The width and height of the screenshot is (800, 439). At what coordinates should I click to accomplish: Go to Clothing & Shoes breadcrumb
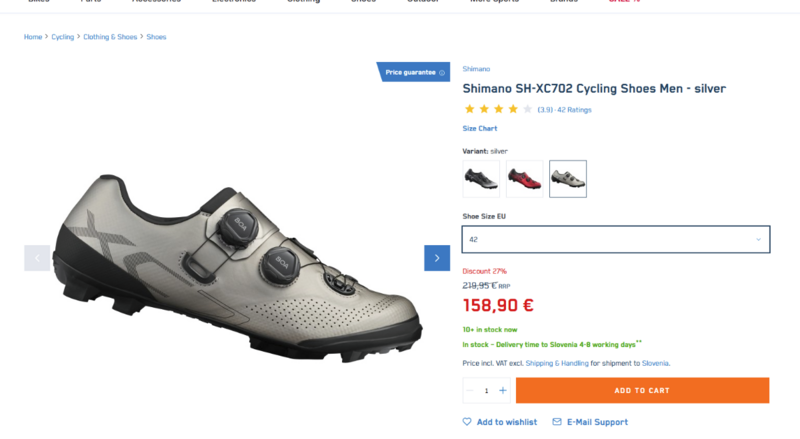[110, 37]
